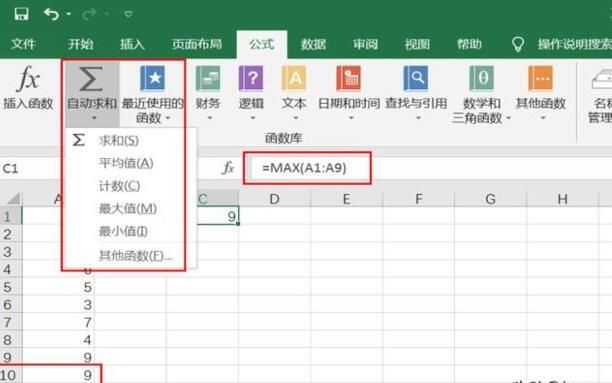612x383 pixels.
Task: Open the Customize Quick Access Toolbar dropdown
Action: pyautogui.click(x=128, y=14)
